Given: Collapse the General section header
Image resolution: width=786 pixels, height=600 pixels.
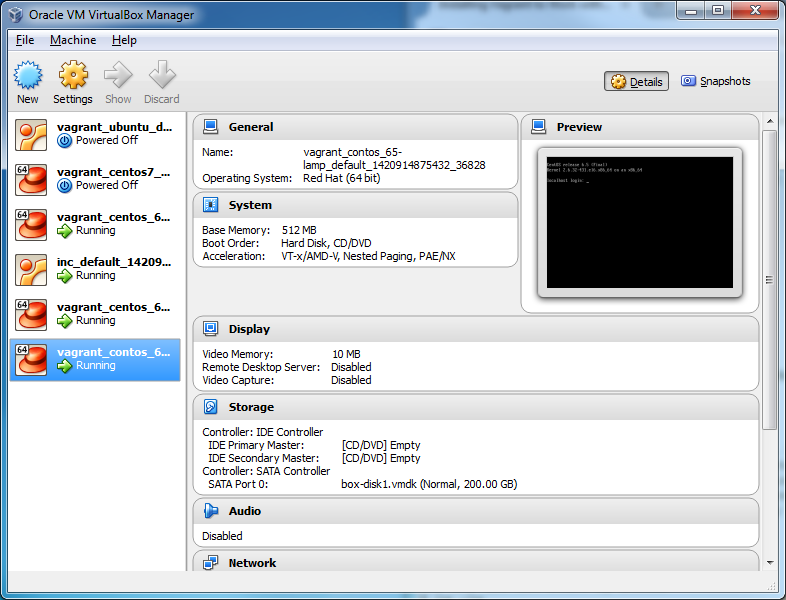Looking at the screenshot, I should 250,127.
